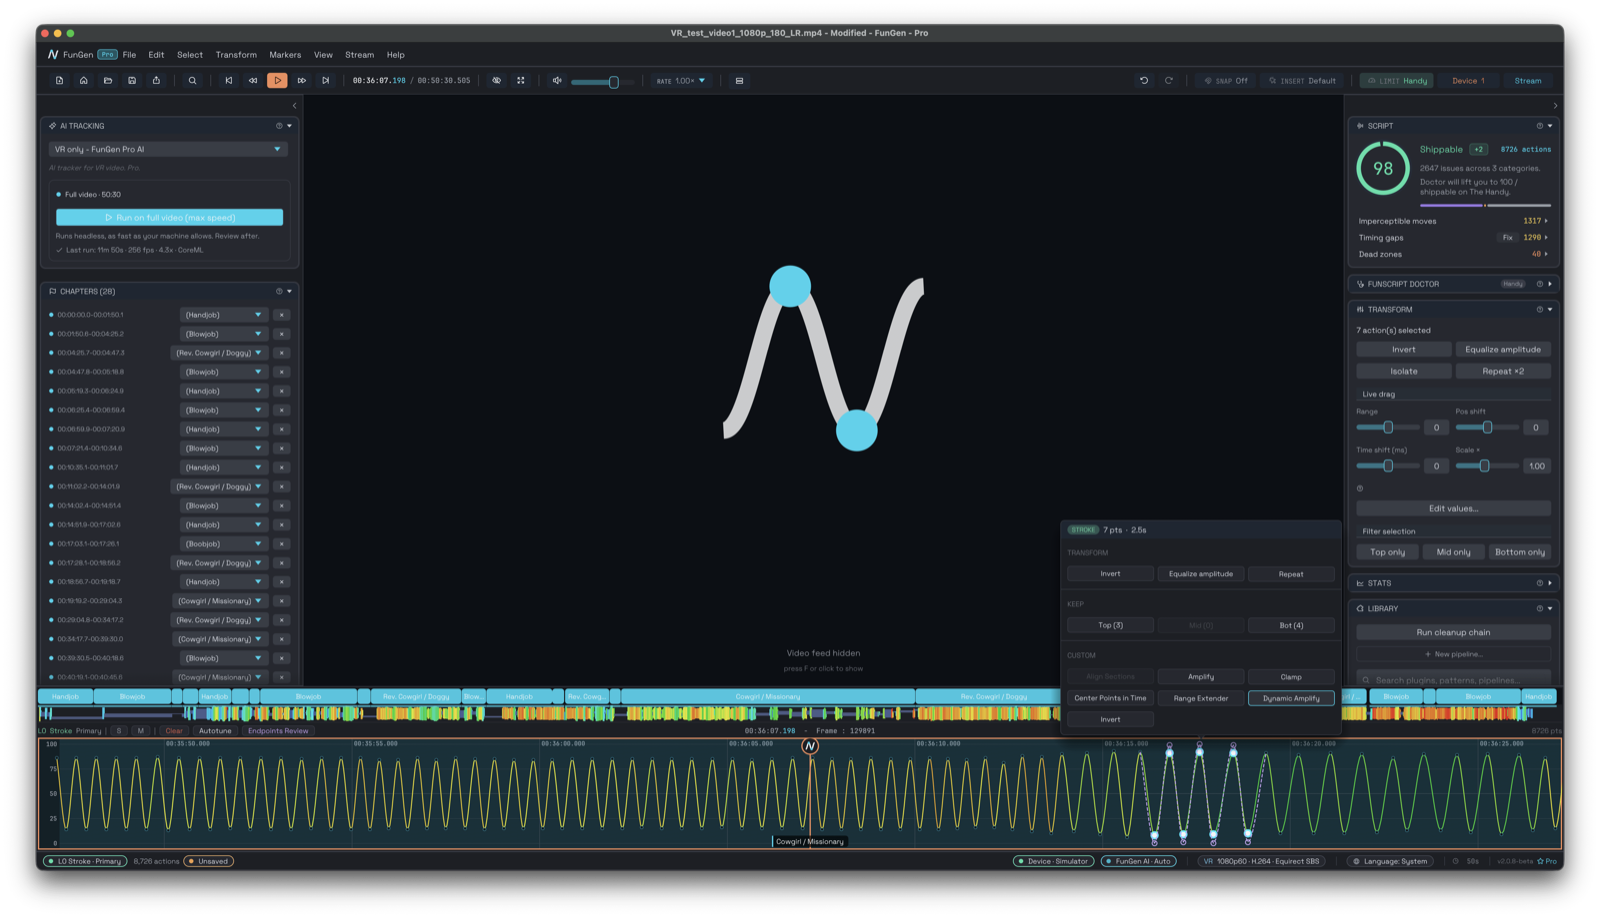Open type dropdown for chapter 00:17:03.1 Boobjob
Screen dimensions: 1600x918
pos(223,544)
